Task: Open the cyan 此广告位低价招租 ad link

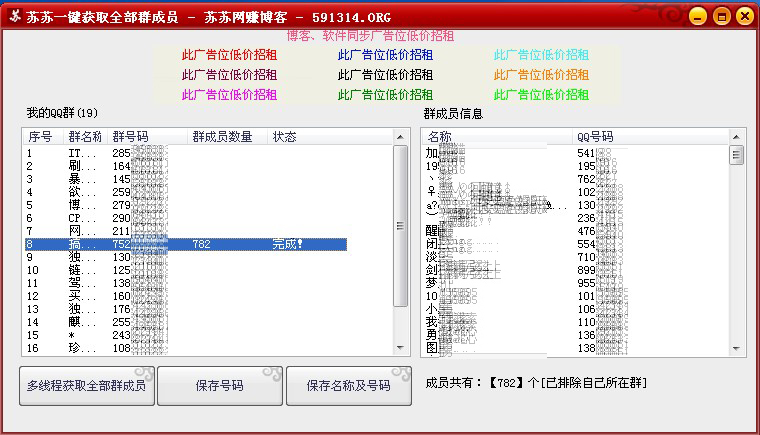Action: [541, 55]
